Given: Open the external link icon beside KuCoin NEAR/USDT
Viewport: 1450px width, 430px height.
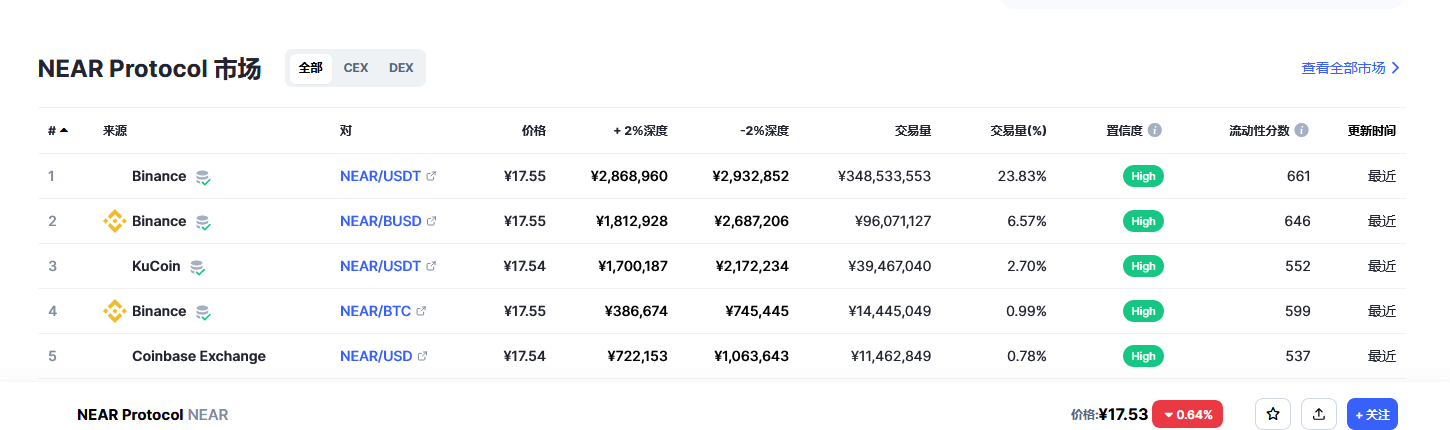Looking at the screenshot, I should (x=431, y=266).
